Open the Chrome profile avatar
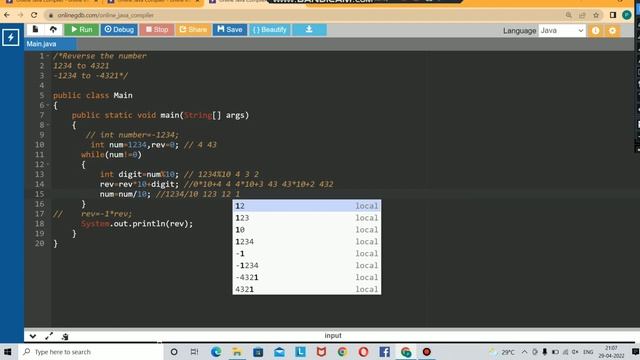Viewport: 640px width, 360px height. [x=627, y=15]
